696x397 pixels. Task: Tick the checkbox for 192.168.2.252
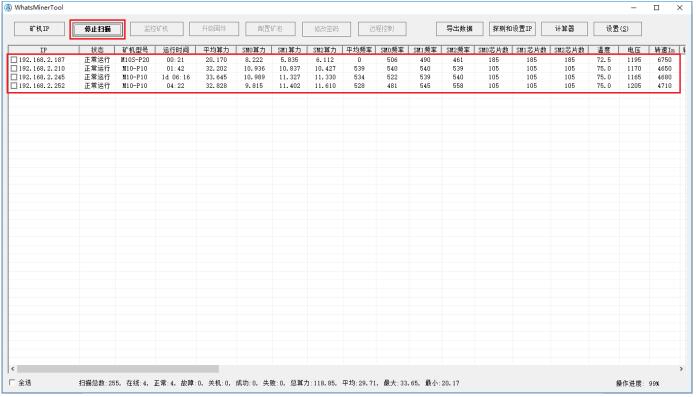14,86
